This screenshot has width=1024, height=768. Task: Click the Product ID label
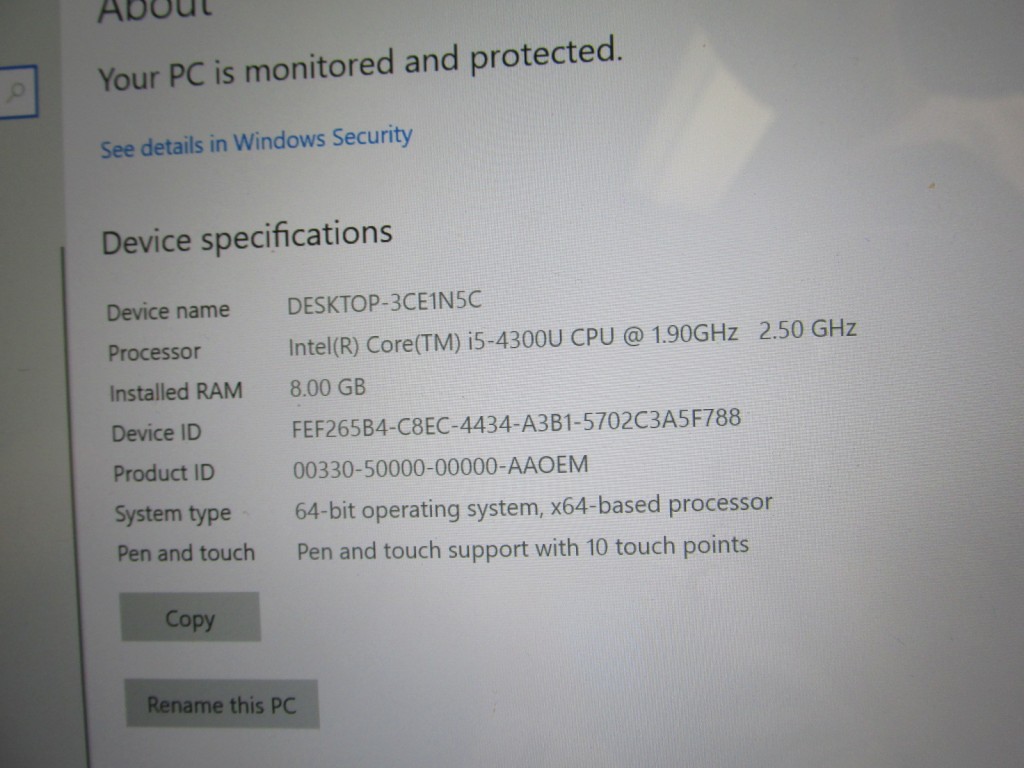pos(164,473)
